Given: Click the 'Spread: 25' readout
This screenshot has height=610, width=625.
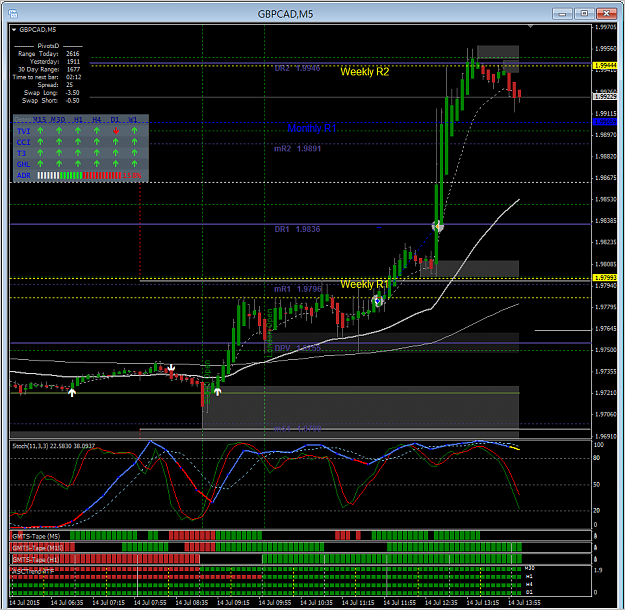Looking at the screenshot, I should coord(55,85).
